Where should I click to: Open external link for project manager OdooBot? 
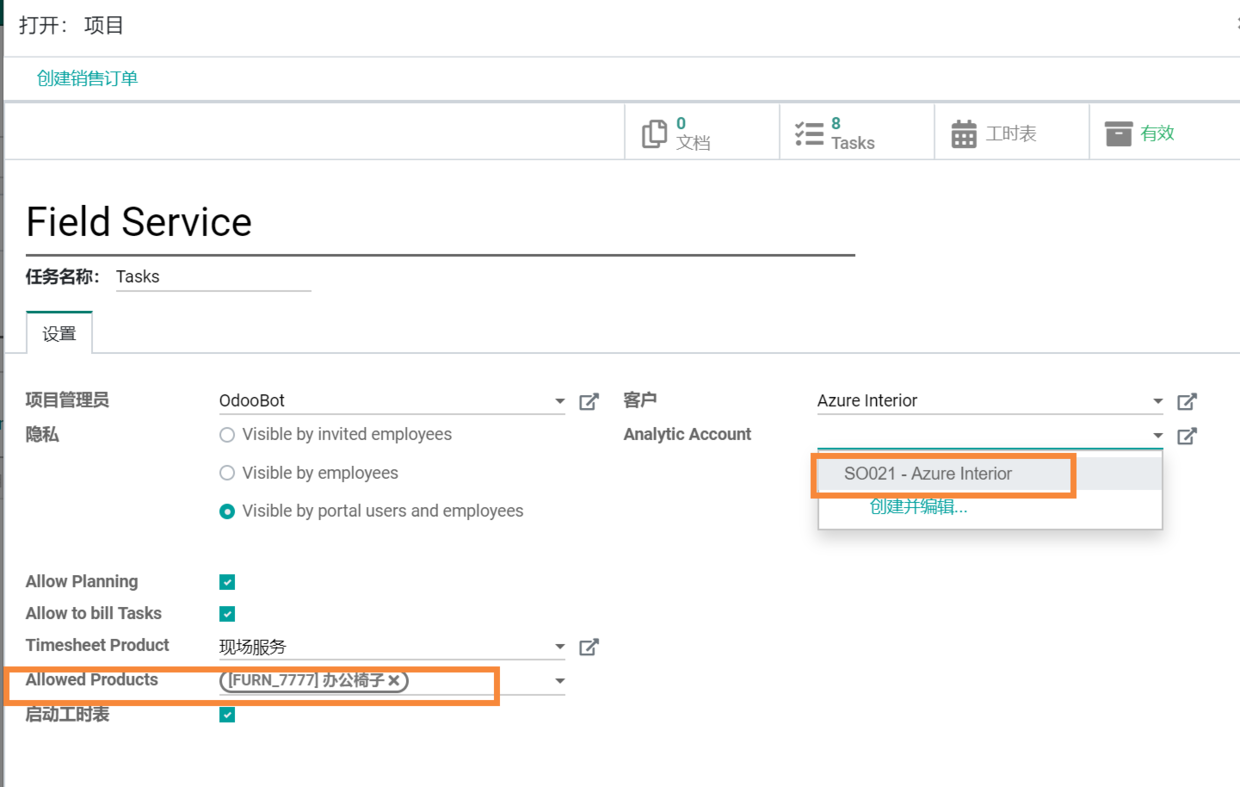coord(589,401)
